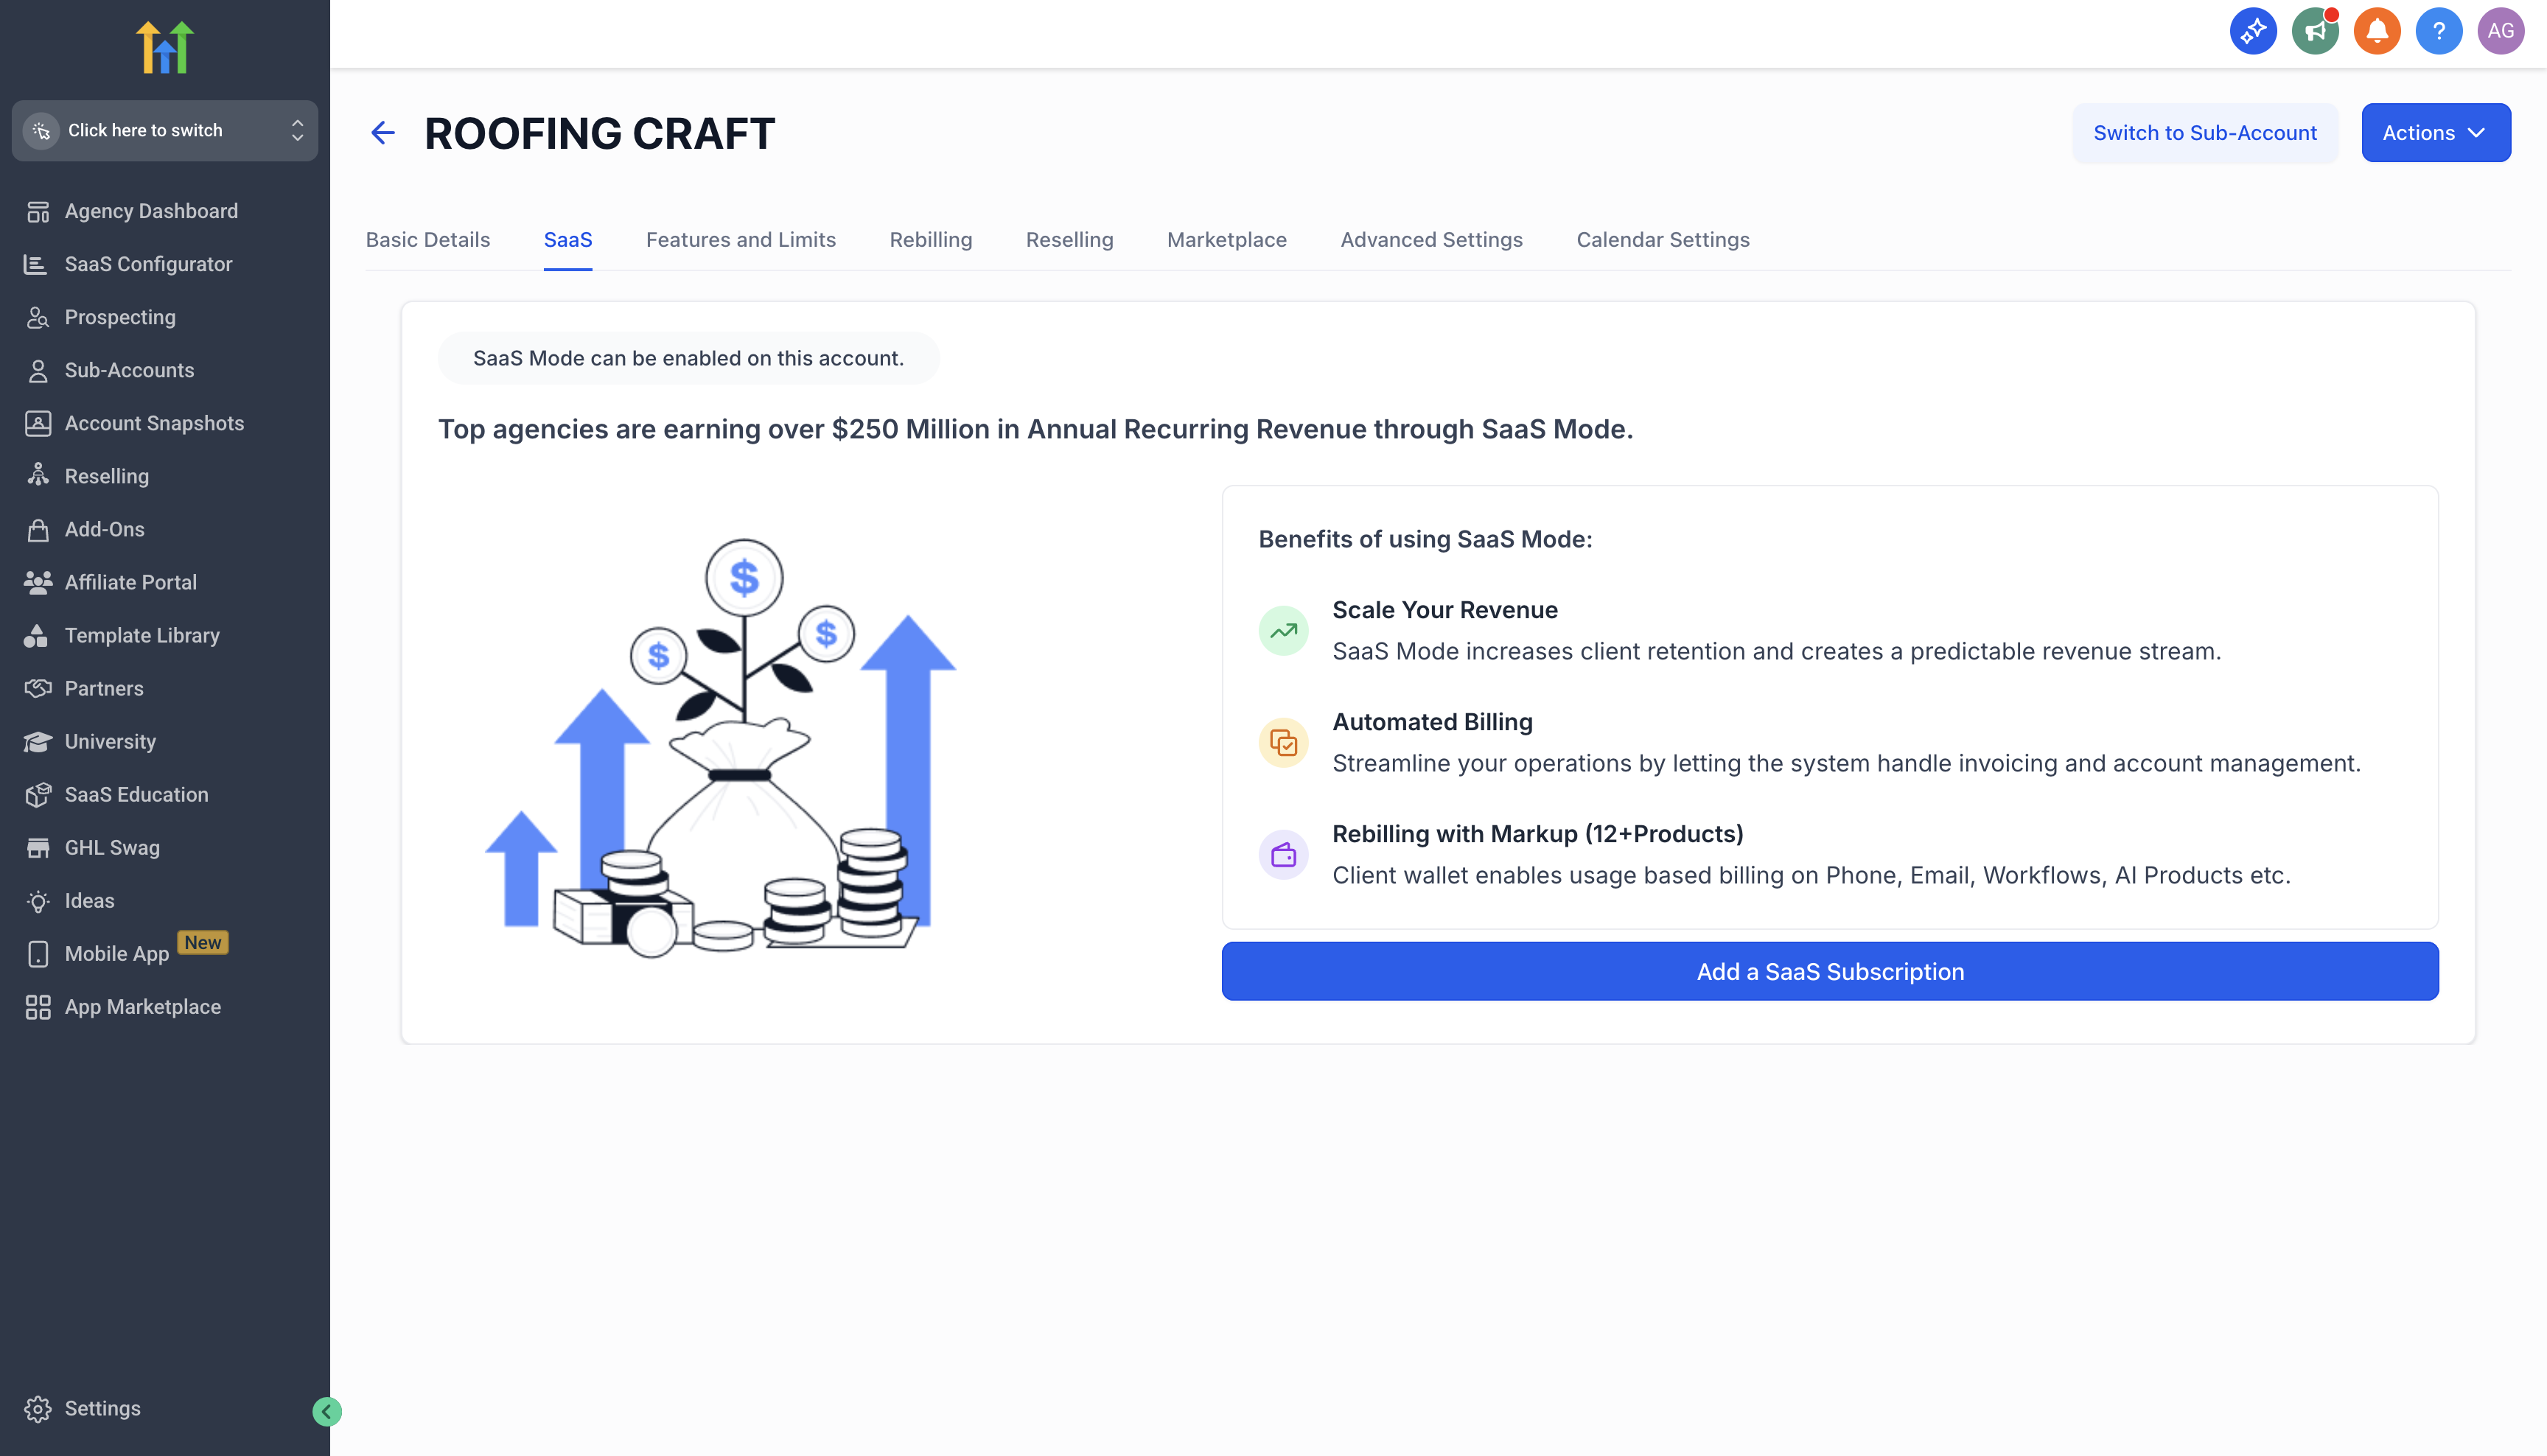
Task: Click Add a SaaS Subscription button
Action: [x=1829, y=971]
